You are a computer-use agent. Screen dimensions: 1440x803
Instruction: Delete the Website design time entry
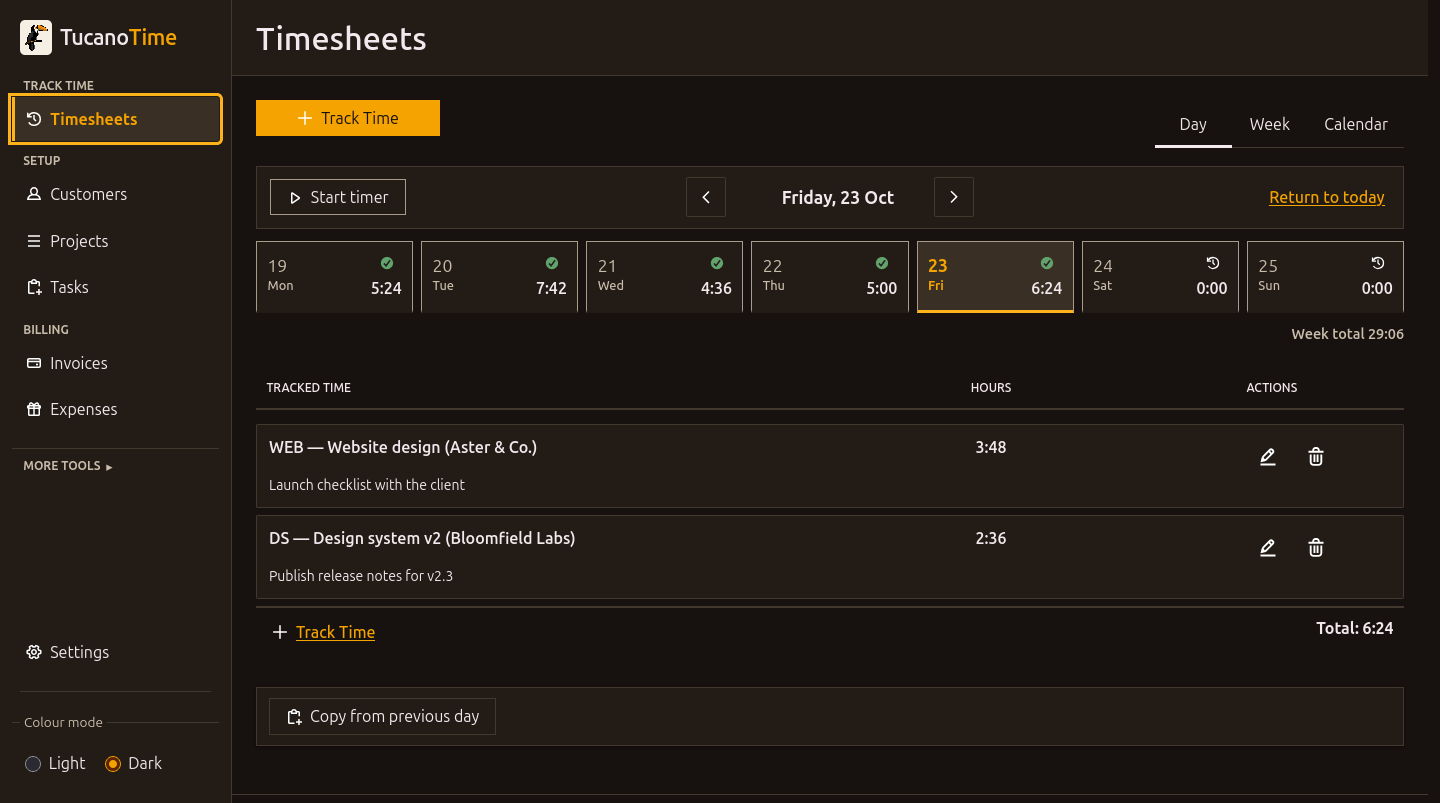point(1316,457)
